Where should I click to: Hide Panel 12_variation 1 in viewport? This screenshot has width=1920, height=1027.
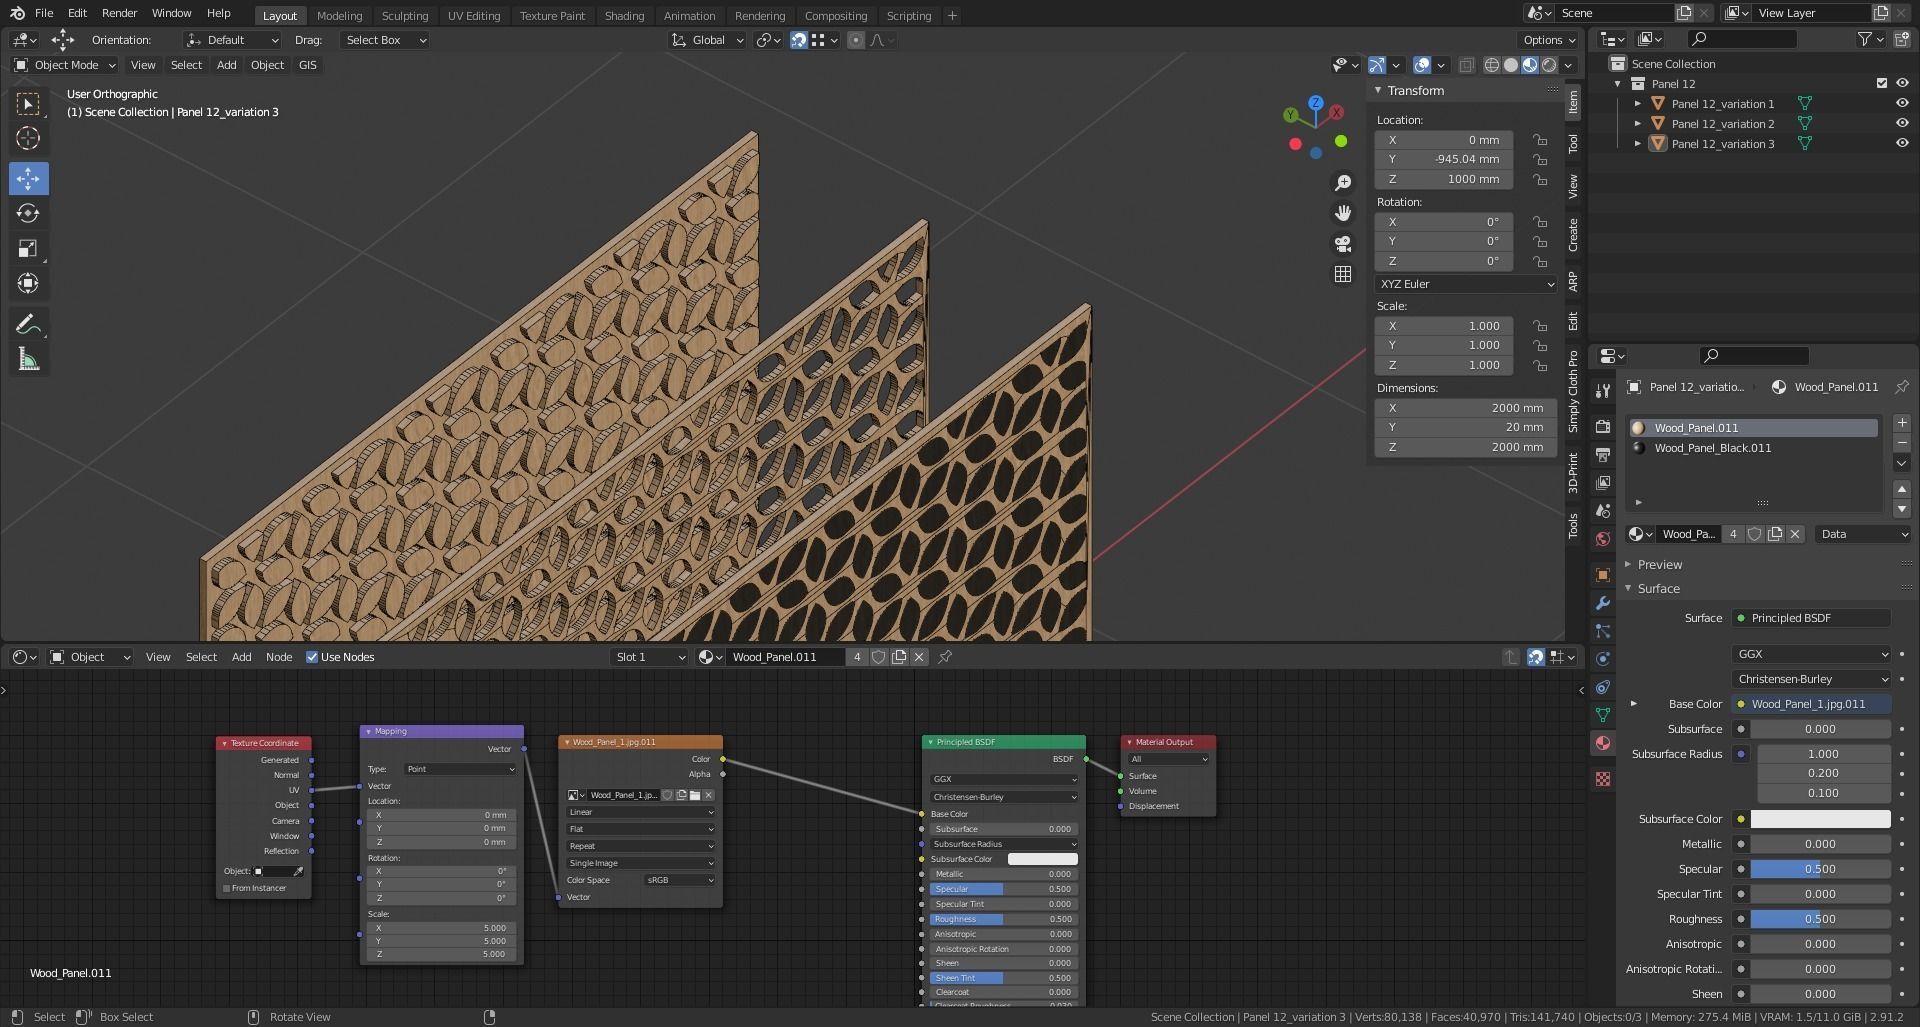pos(1902,104)
